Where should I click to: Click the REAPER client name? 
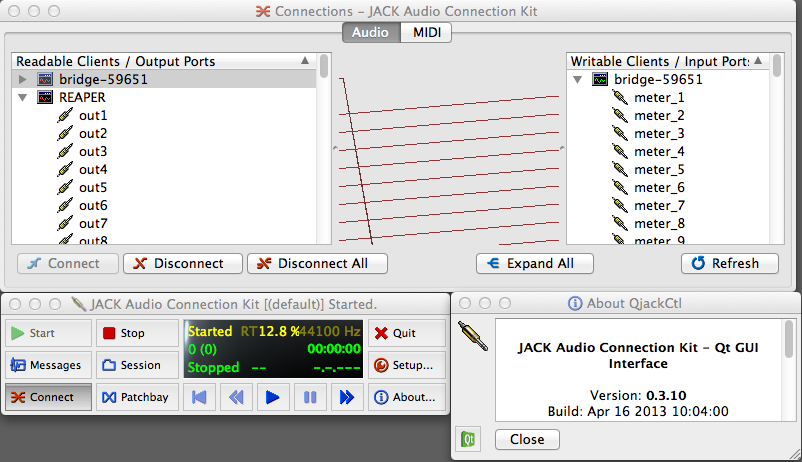[x=82, y=97]
